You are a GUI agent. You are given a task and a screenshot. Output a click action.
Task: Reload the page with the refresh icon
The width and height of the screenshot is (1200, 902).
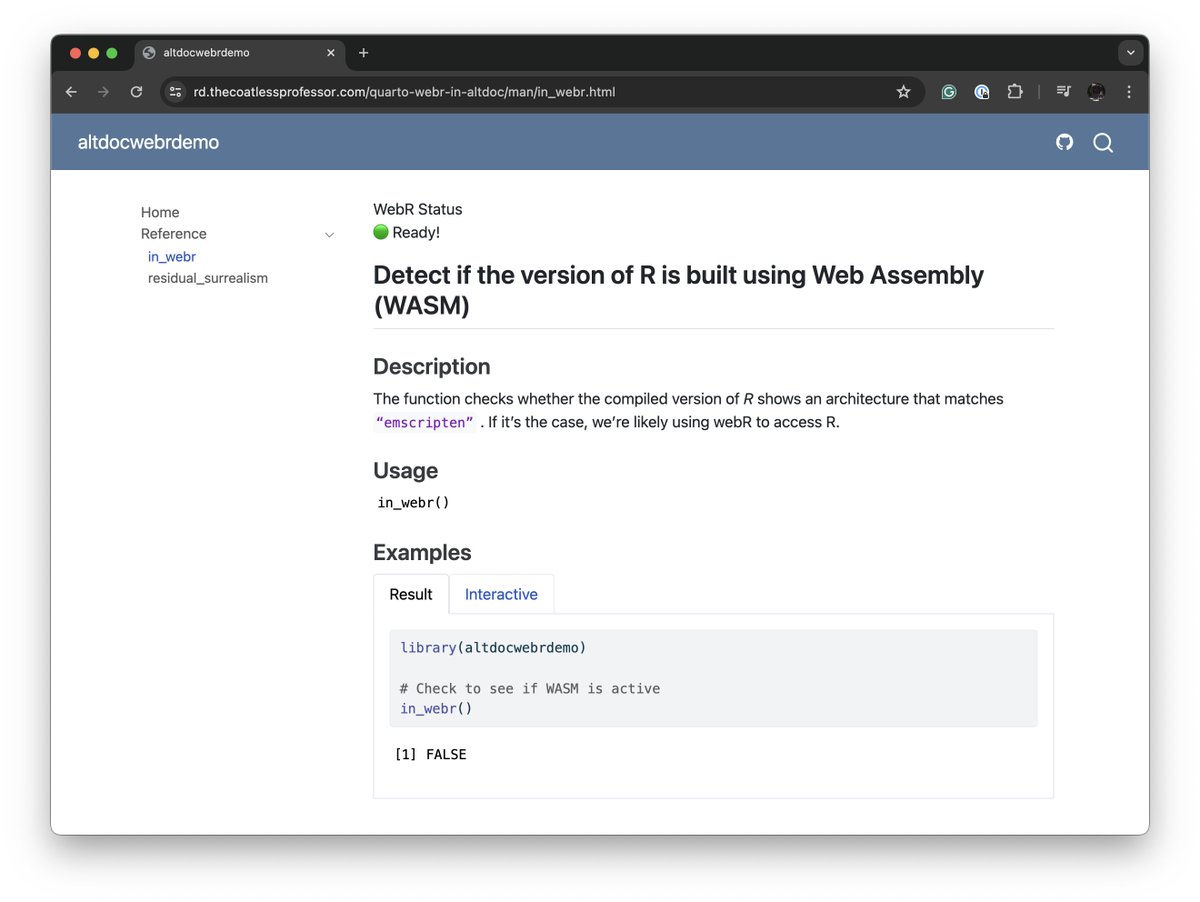pyautogui.click(x=136, y=92)
